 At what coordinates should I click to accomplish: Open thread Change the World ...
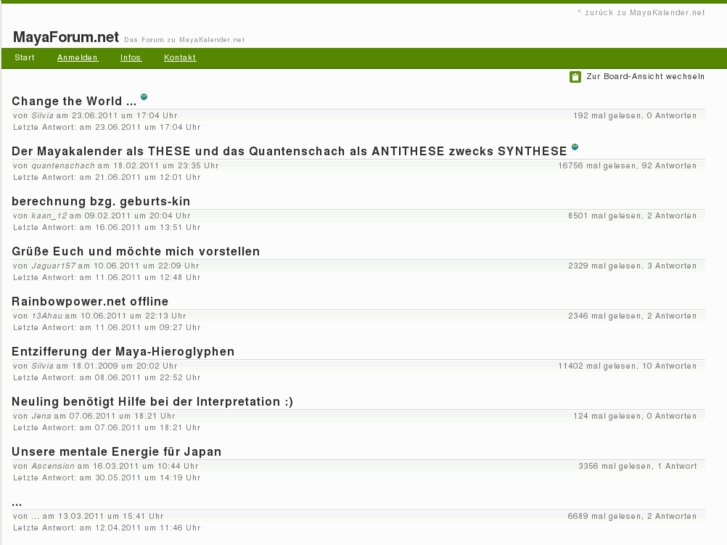(74, 101)
